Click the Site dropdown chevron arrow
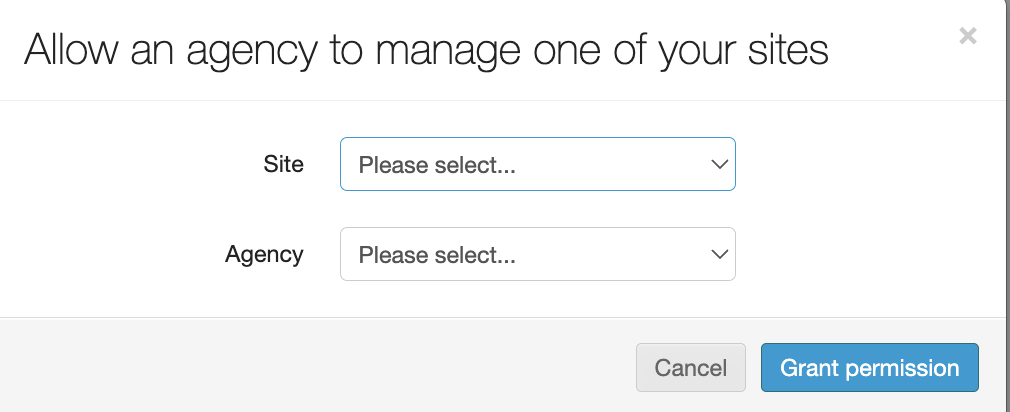This screenshot has width=1010, height=412. (718, 164)
